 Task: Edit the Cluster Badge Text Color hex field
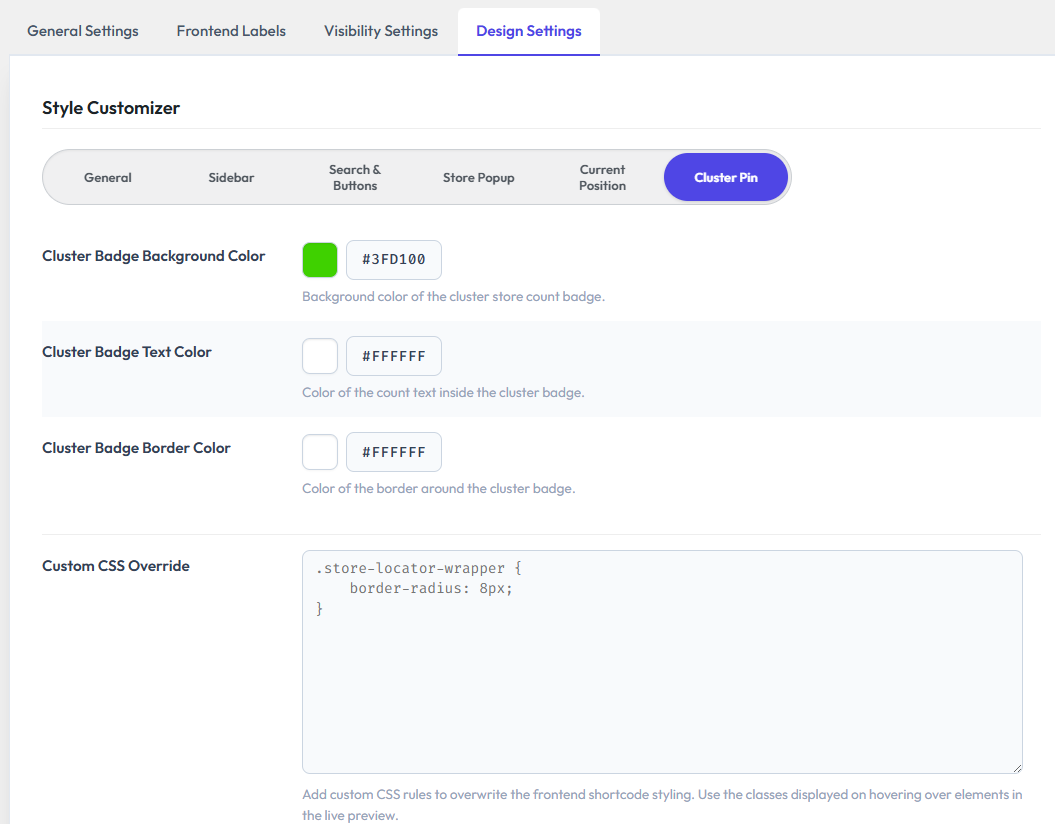click(x=394, y=356)
